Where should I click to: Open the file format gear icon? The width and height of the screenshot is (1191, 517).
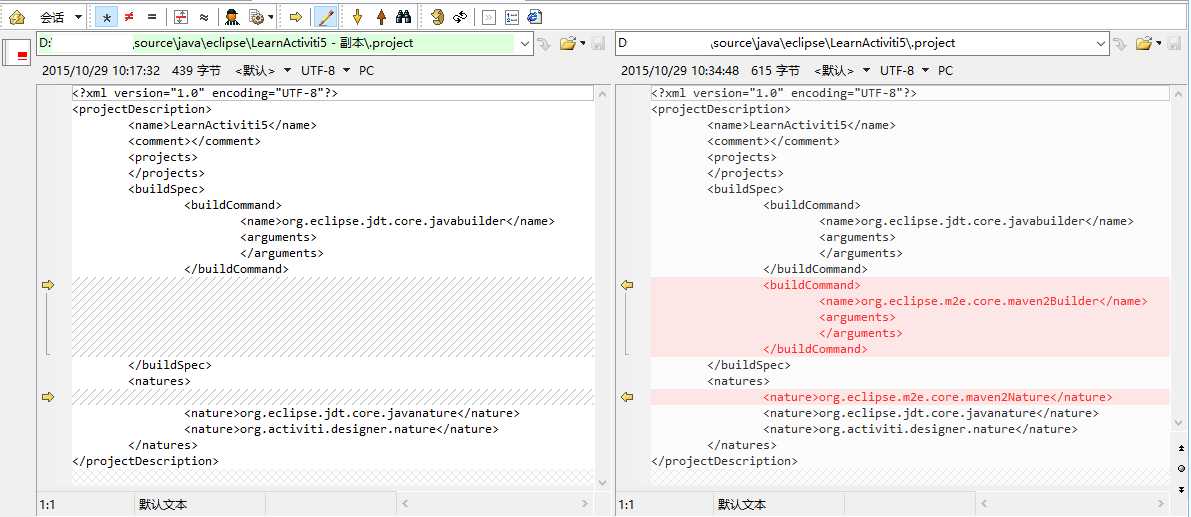[256, 16]
